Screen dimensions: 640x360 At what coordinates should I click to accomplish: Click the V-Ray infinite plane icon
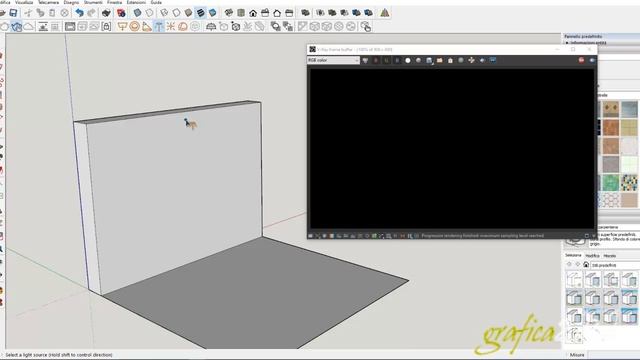pos(211,27)
